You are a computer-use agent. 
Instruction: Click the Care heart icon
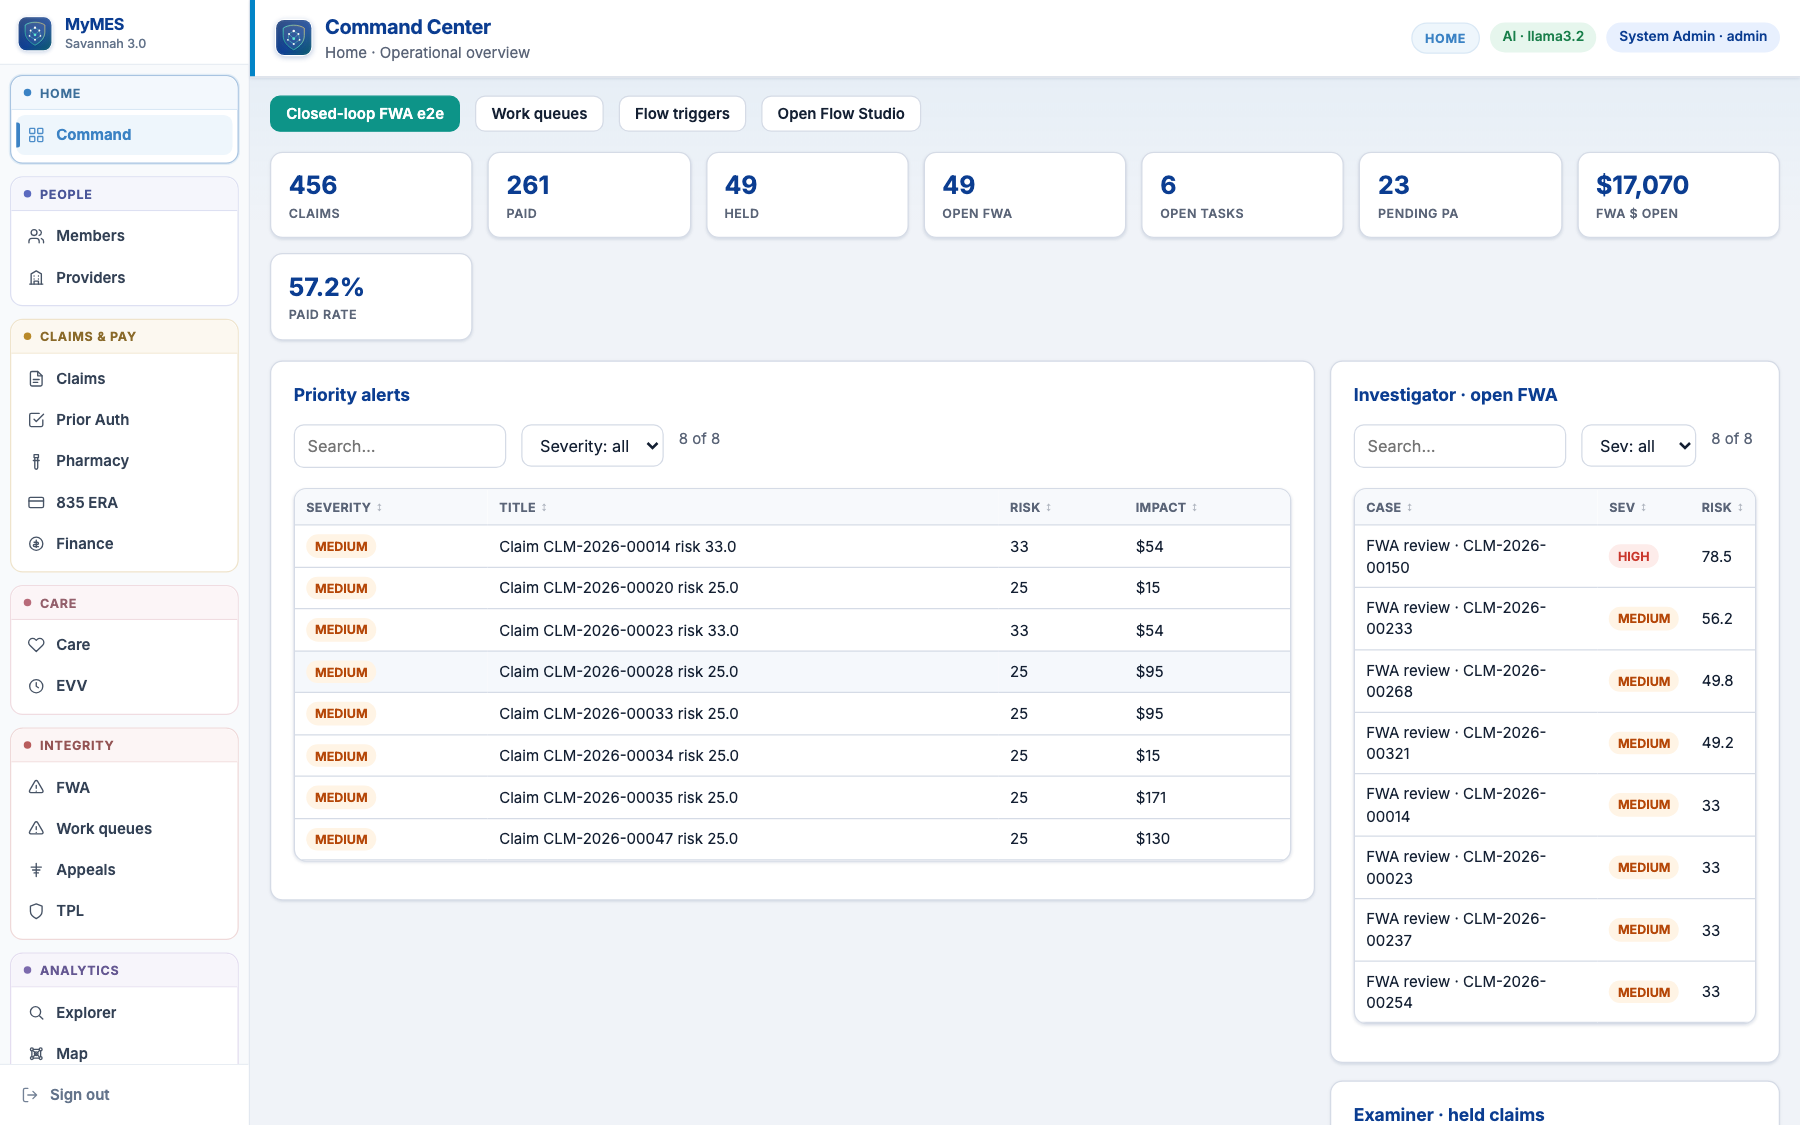coord(36,645)
